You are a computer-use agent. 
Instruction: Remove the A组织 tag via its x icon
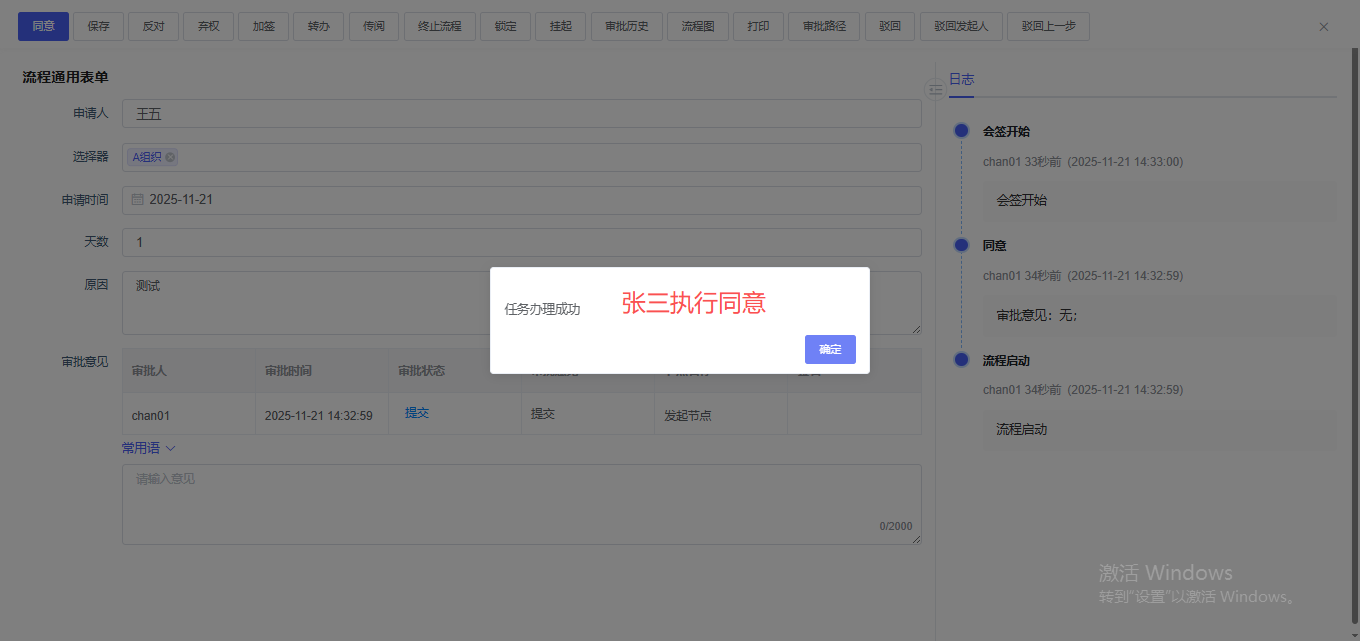pos(170,157)
